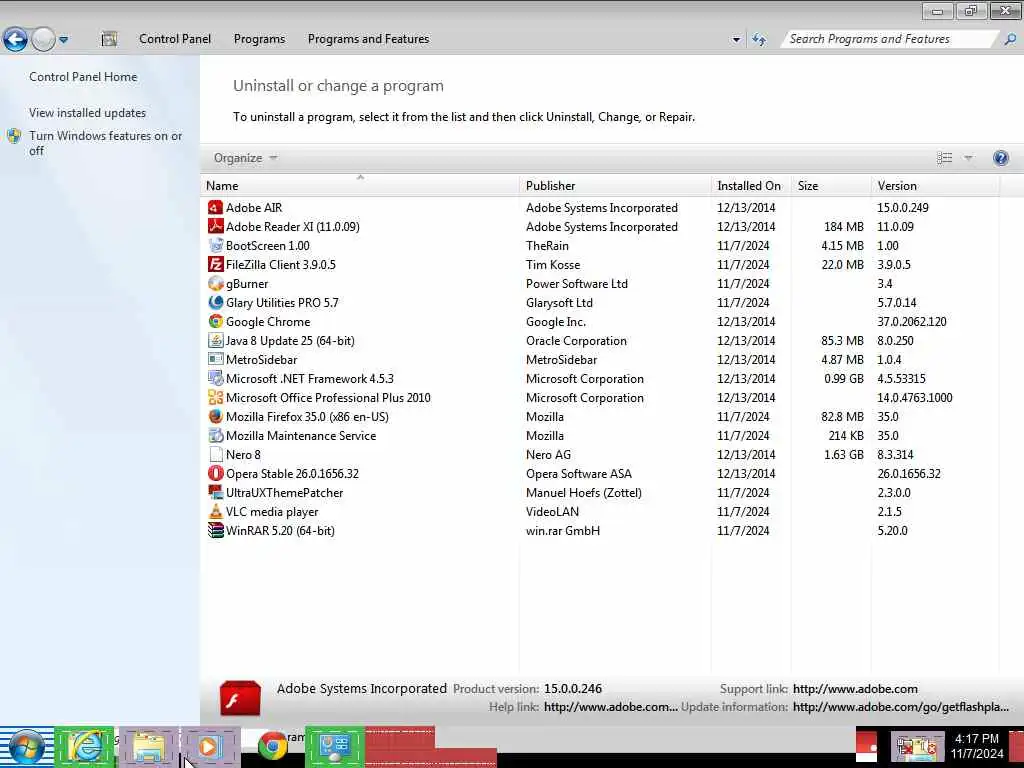Open the Windows Start orb
Viewport: 1024px width, 768px height.
pos(27,747)
